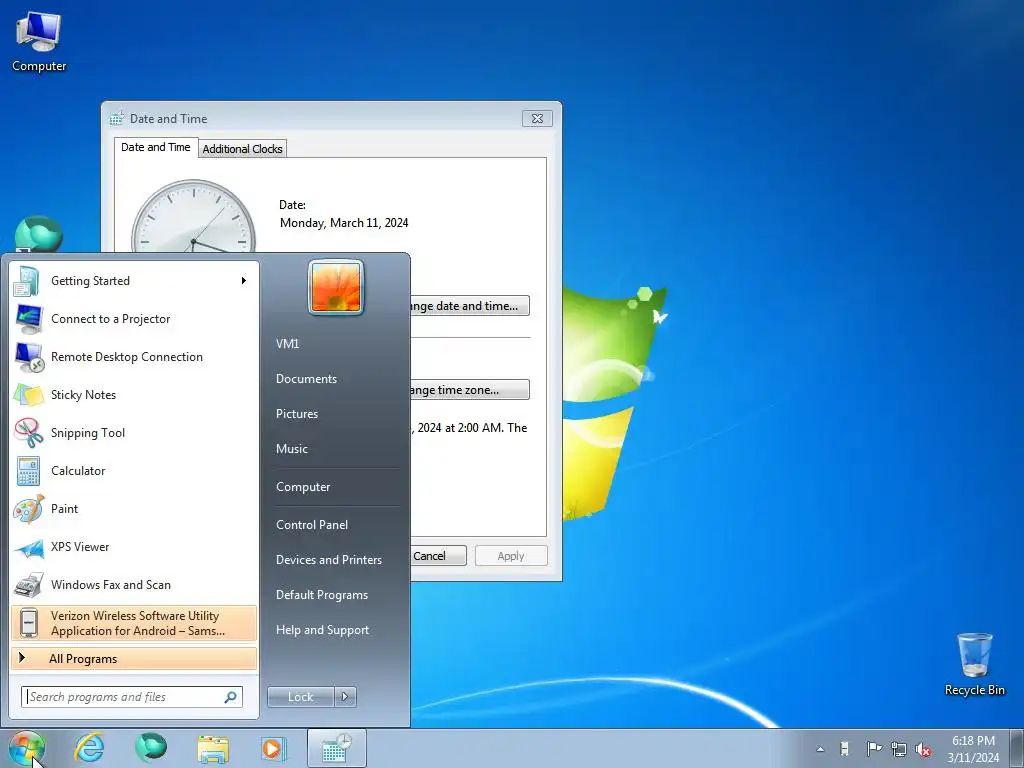Open shutdown options arrow beside Lock

pyautogui.click(x=345, y=697)
